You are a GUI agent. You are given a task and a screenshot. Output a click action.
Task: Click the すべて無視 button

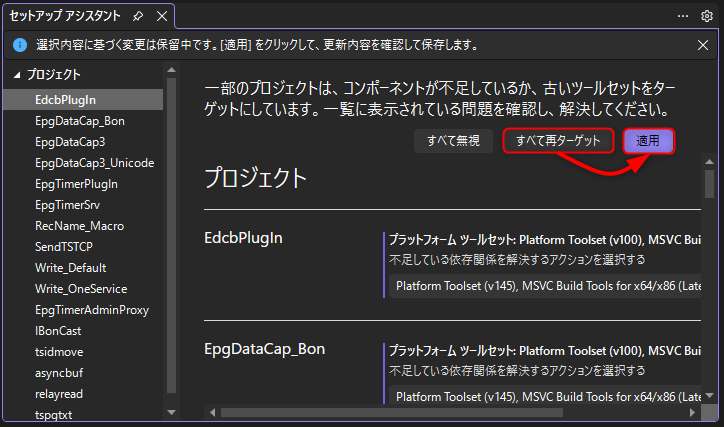(455, 141)
